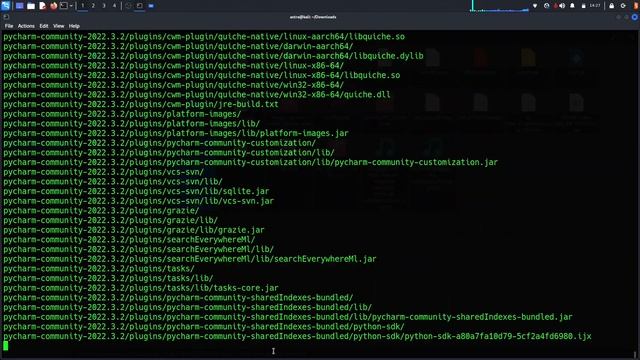The height and width of the screenshot is (360, 640).
Task: Switch to workspace 2
Action: click(93, 6)
